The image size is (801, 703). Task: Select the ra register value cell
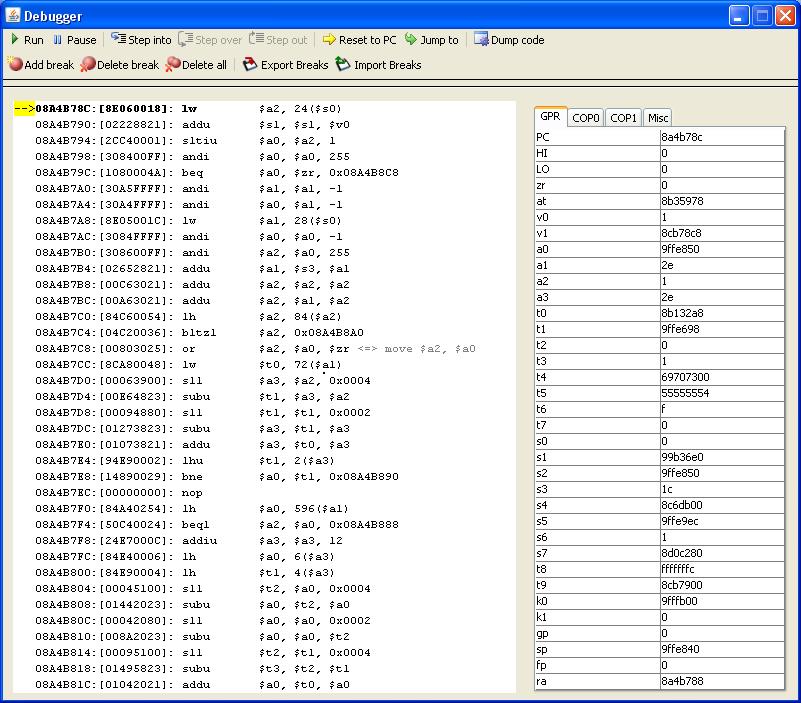[721, 681]
